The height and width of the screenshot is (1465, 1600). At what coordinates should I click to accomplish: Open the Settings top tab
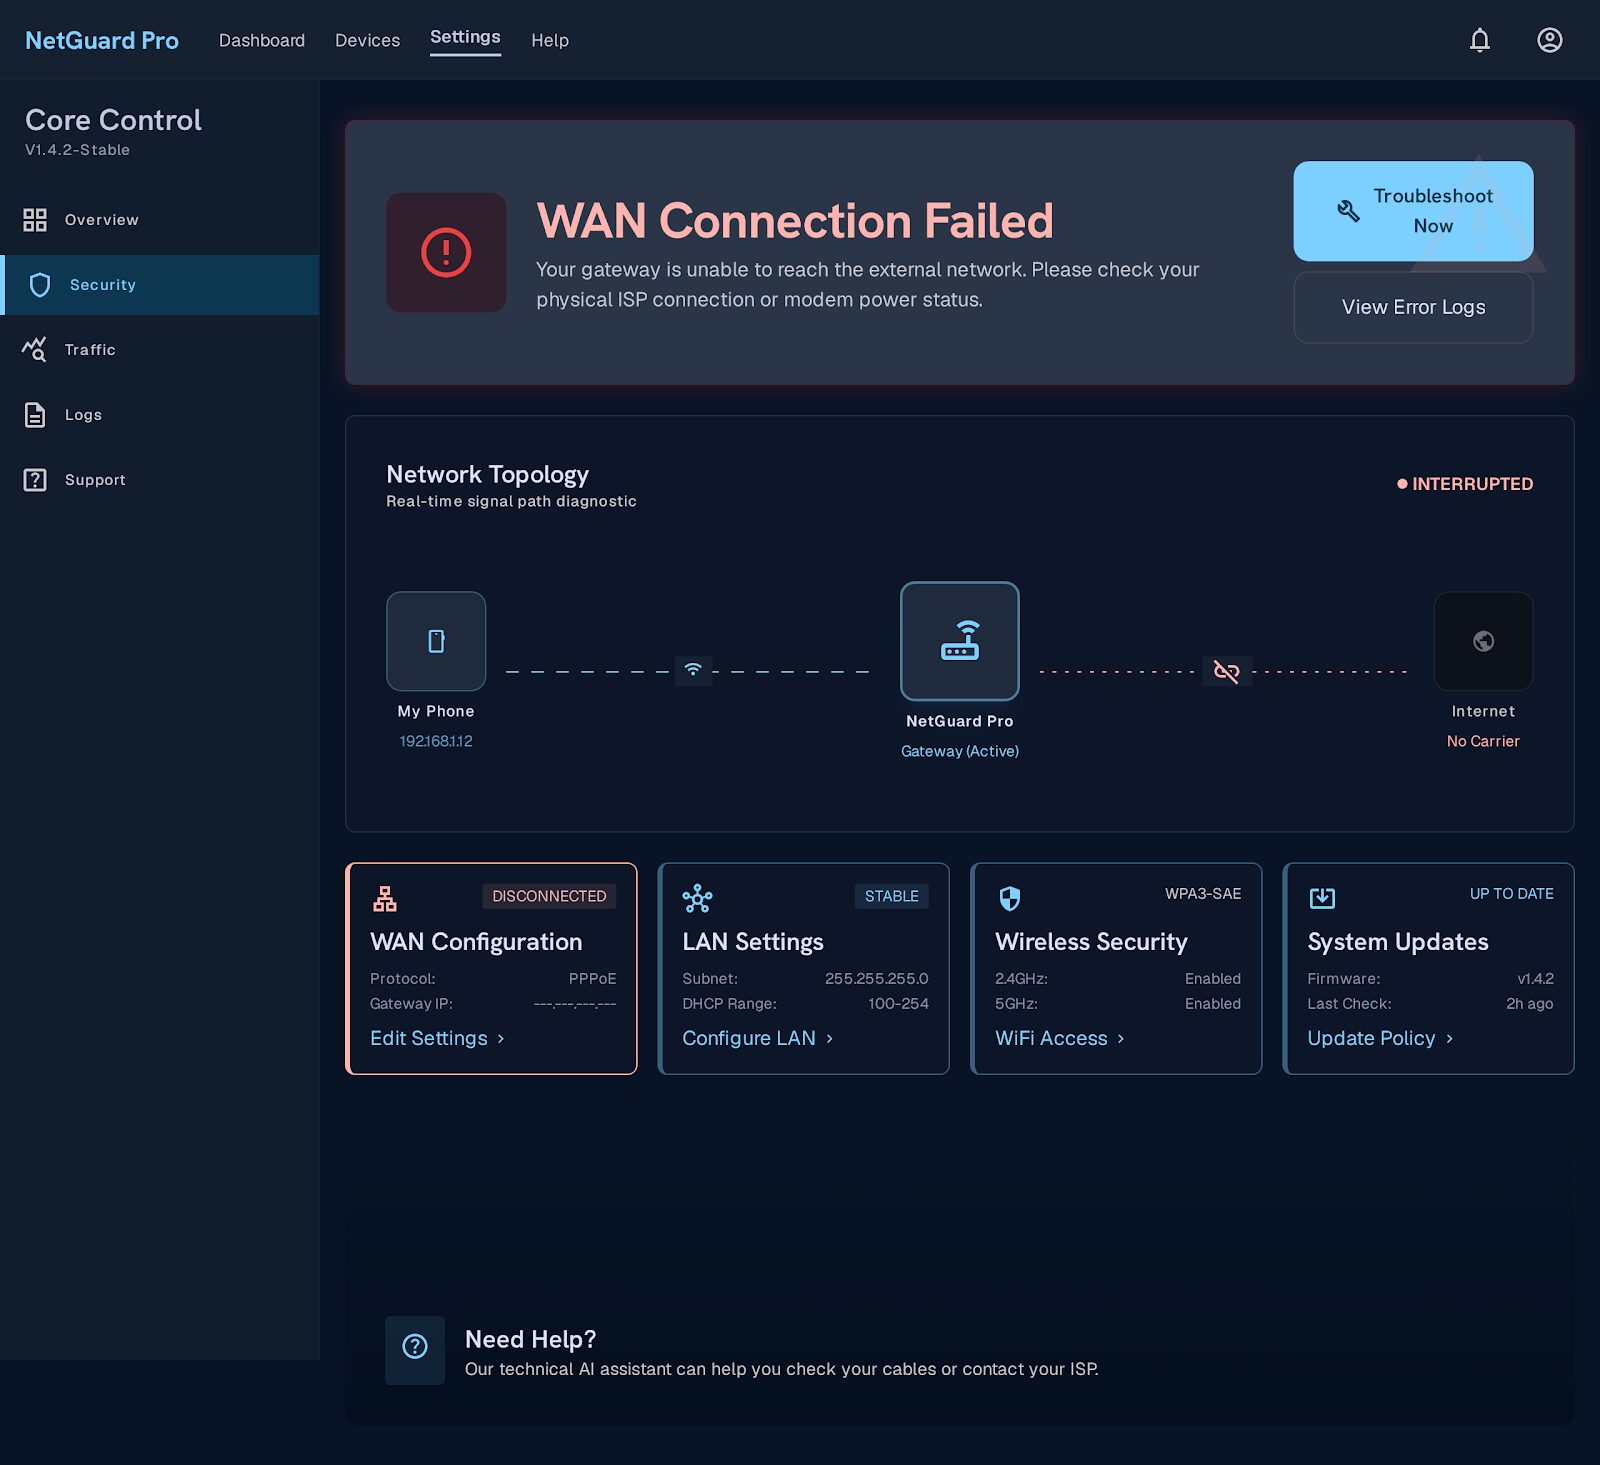tap(465, 38)
